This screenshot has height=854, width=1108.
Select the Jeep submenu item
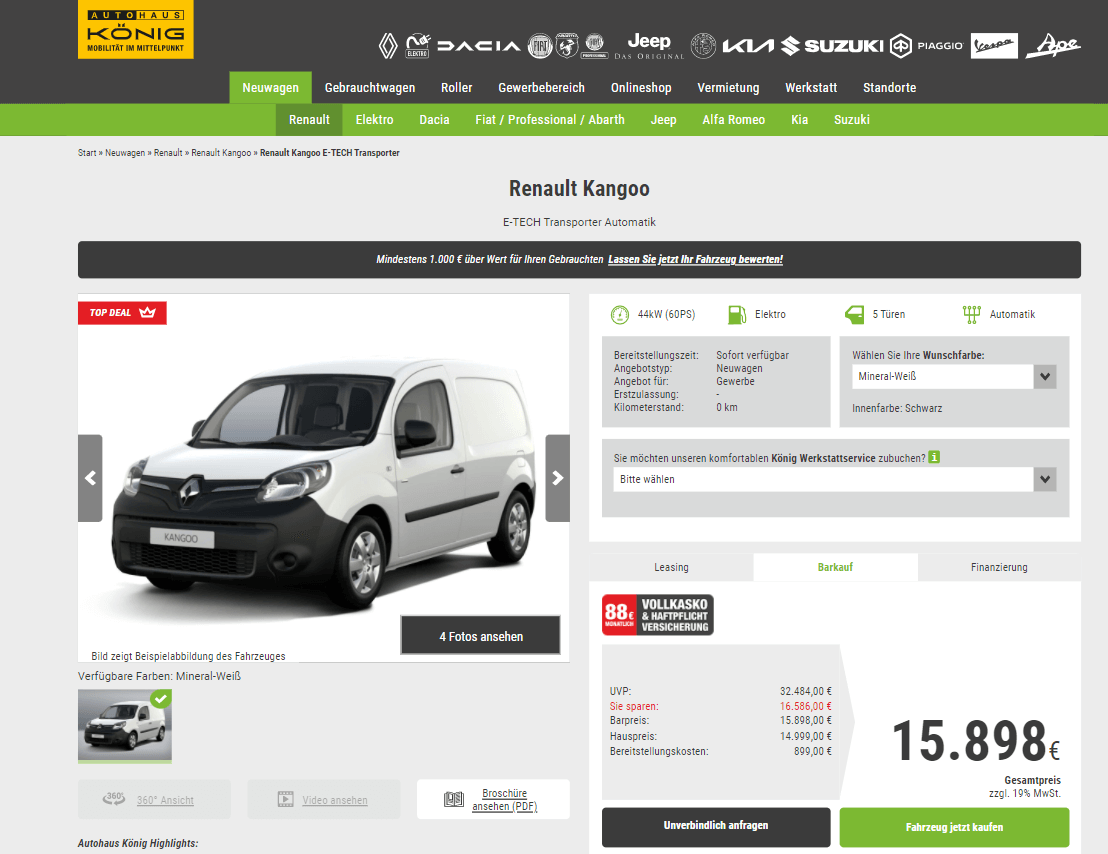click(x=664, y=119)
